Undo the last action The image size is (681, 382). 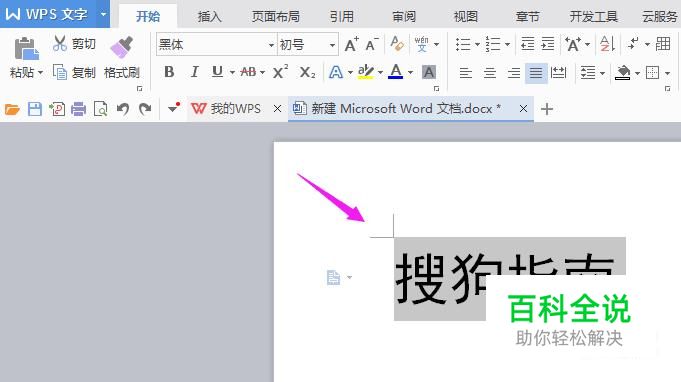[x=123, y=109]
